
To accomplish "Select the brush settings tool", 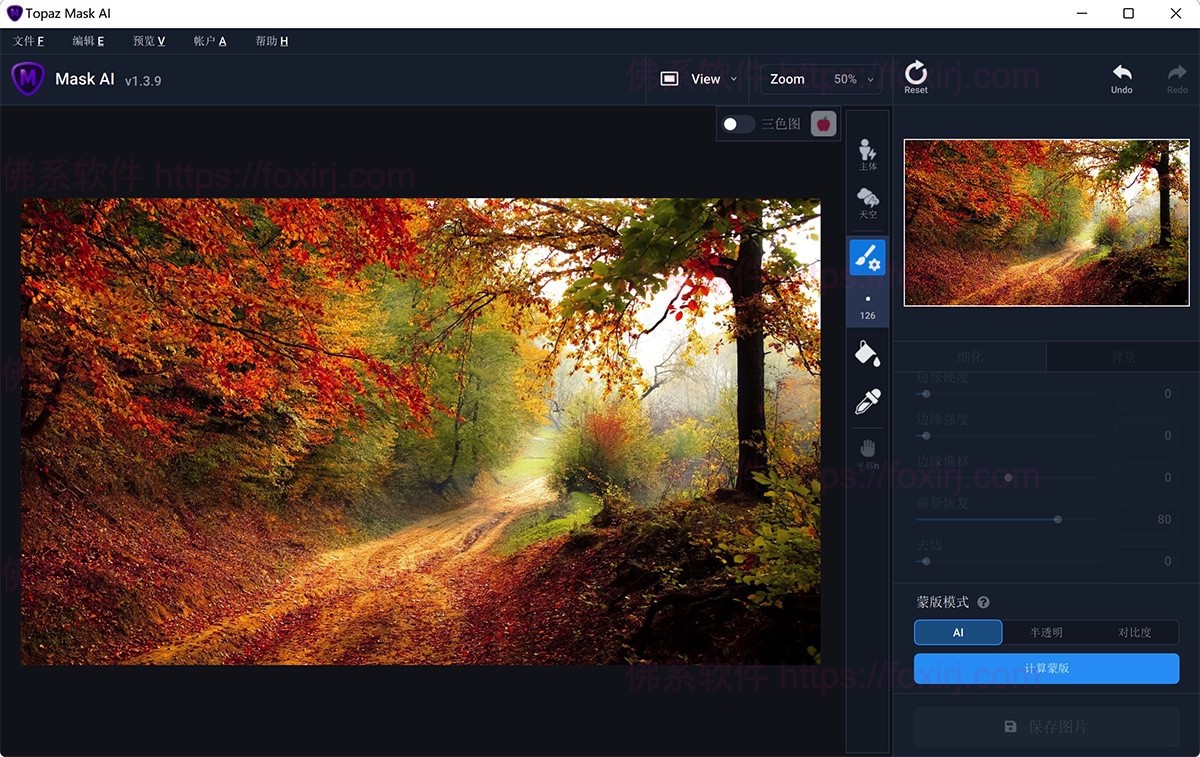I will pyautogui.click(x=867, y=258).
